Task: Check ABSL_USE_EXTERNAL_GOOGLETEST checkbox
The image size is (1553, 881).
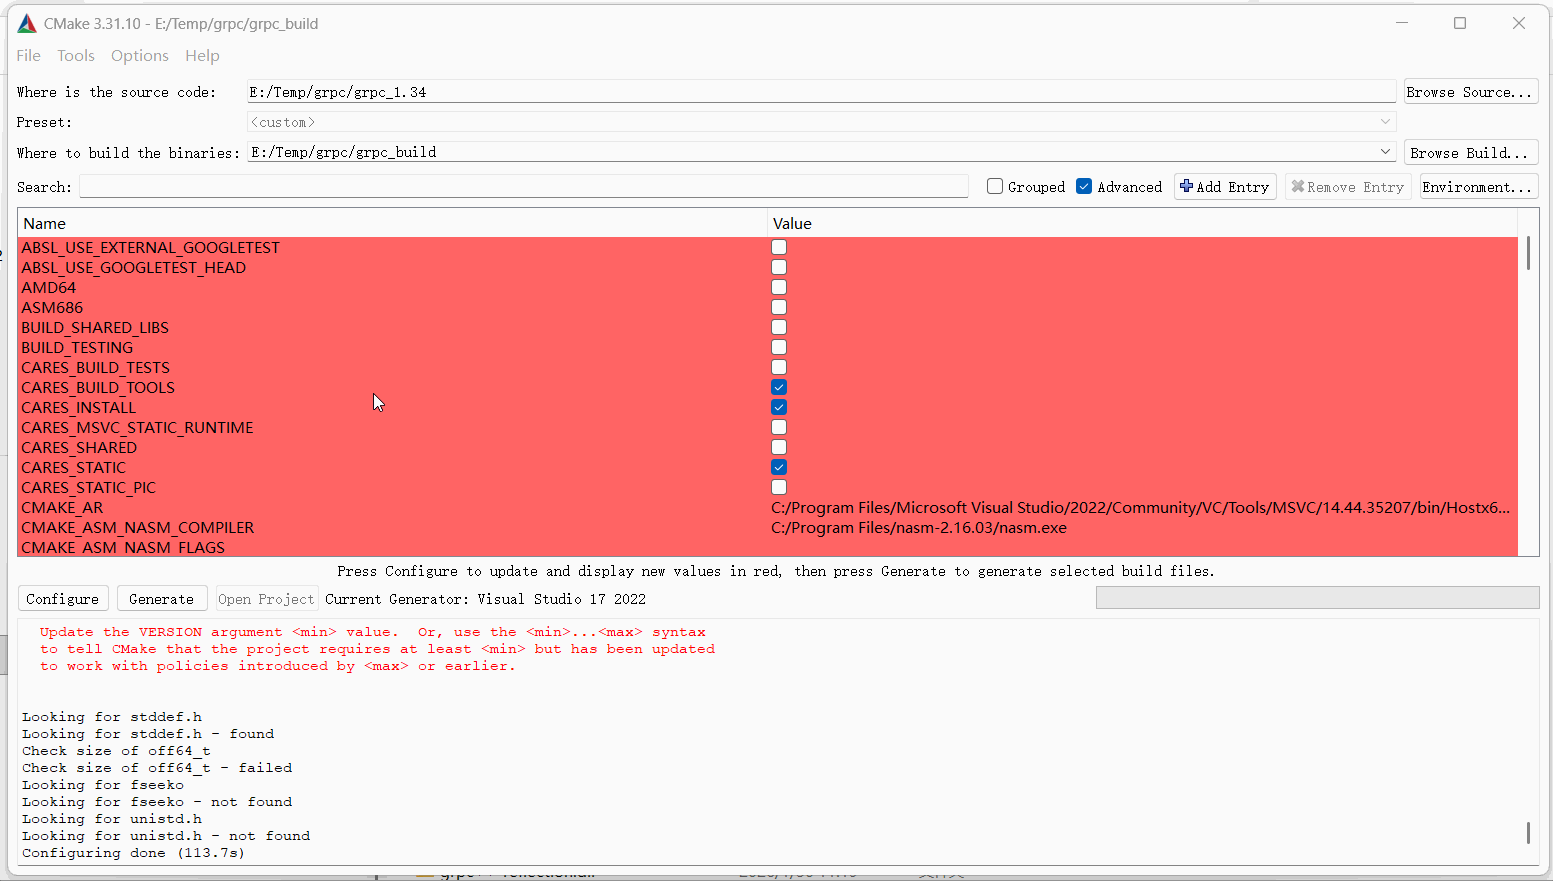Action: [x=779, y=247]
